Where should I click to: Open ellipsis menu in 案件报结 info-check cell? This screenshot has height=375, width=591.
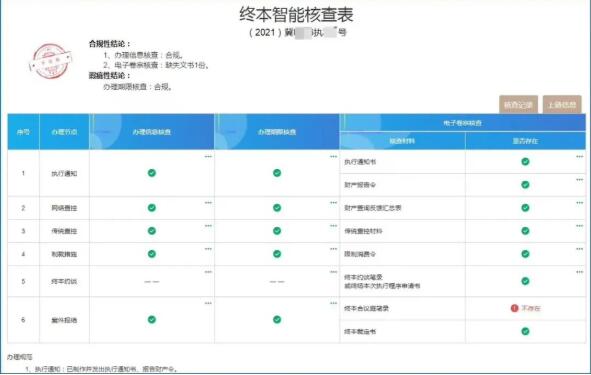pos(208,303)
